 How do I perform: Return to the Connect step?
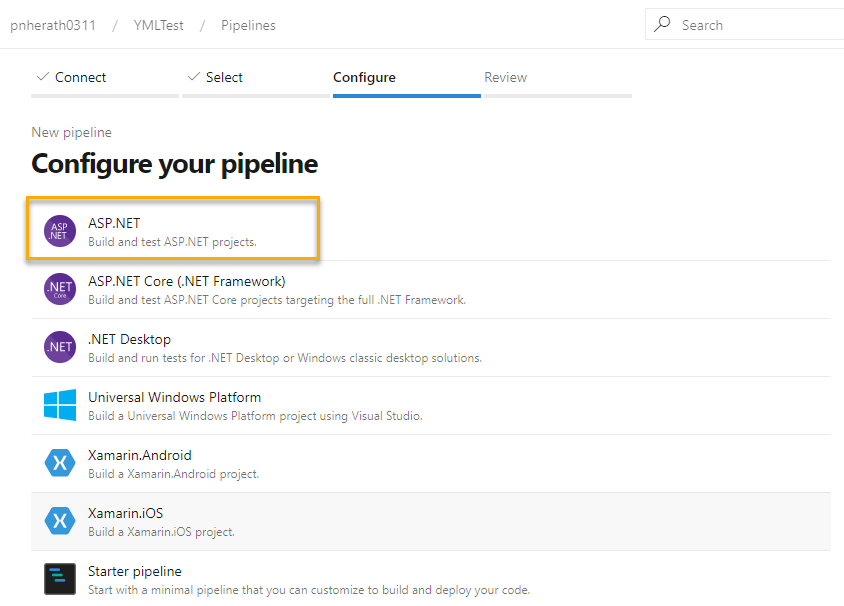(79, 77)
